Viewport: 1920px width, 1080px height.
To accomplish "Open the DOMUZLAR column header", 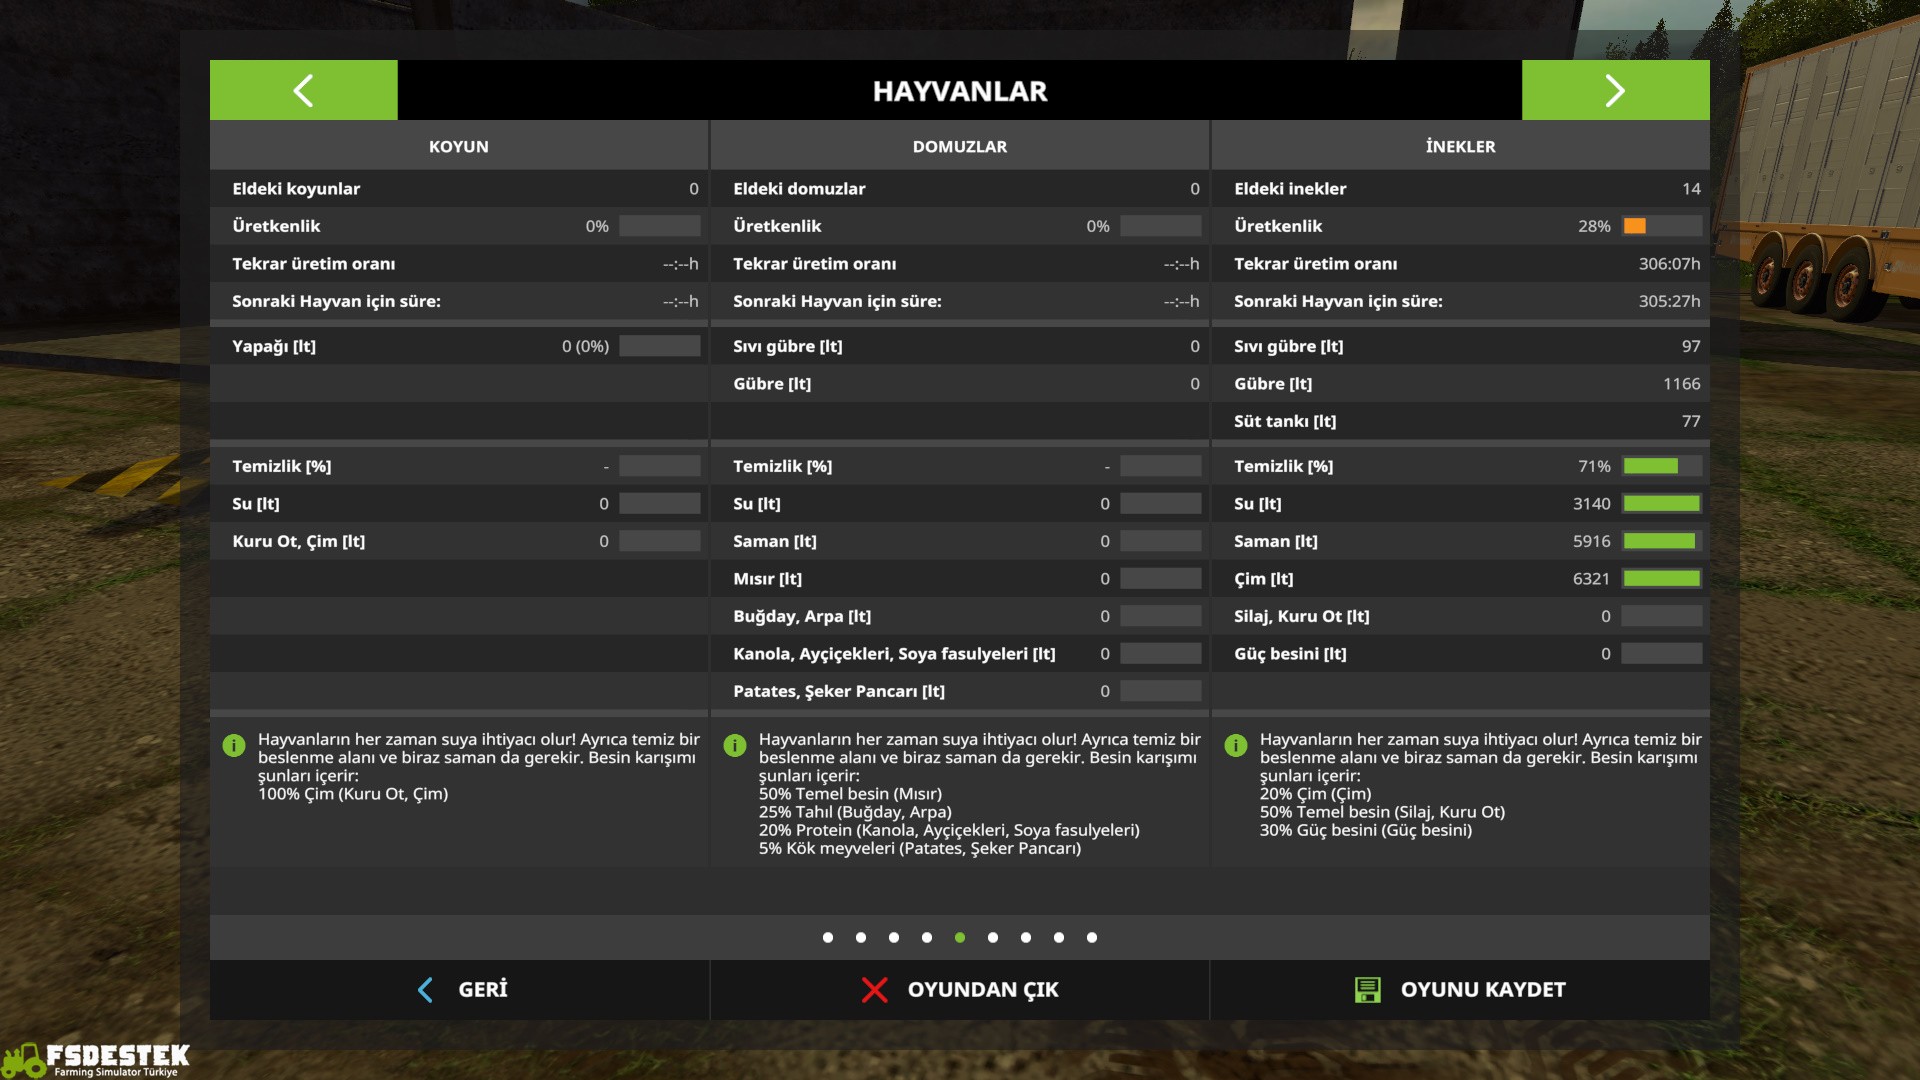I will pyautogui.click(x=960, y=146).
